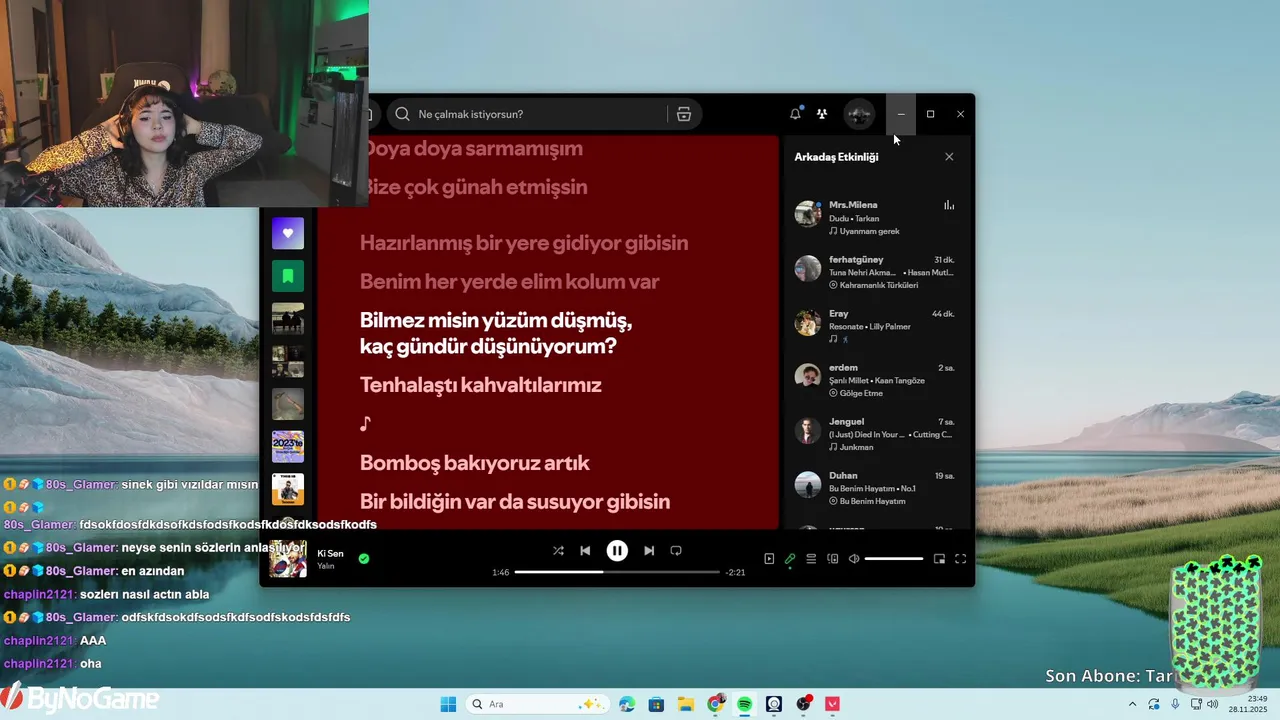Open erdem's friend activity entry
Screen dimensions: 1280x720
tap(875, 379)
